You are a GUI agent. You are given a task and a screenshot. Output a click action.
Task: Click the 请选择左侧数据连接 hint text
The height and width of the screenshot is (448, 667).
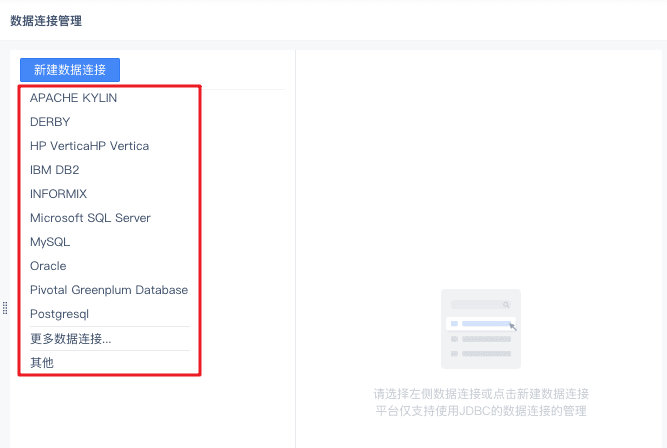tap(481, 394)
